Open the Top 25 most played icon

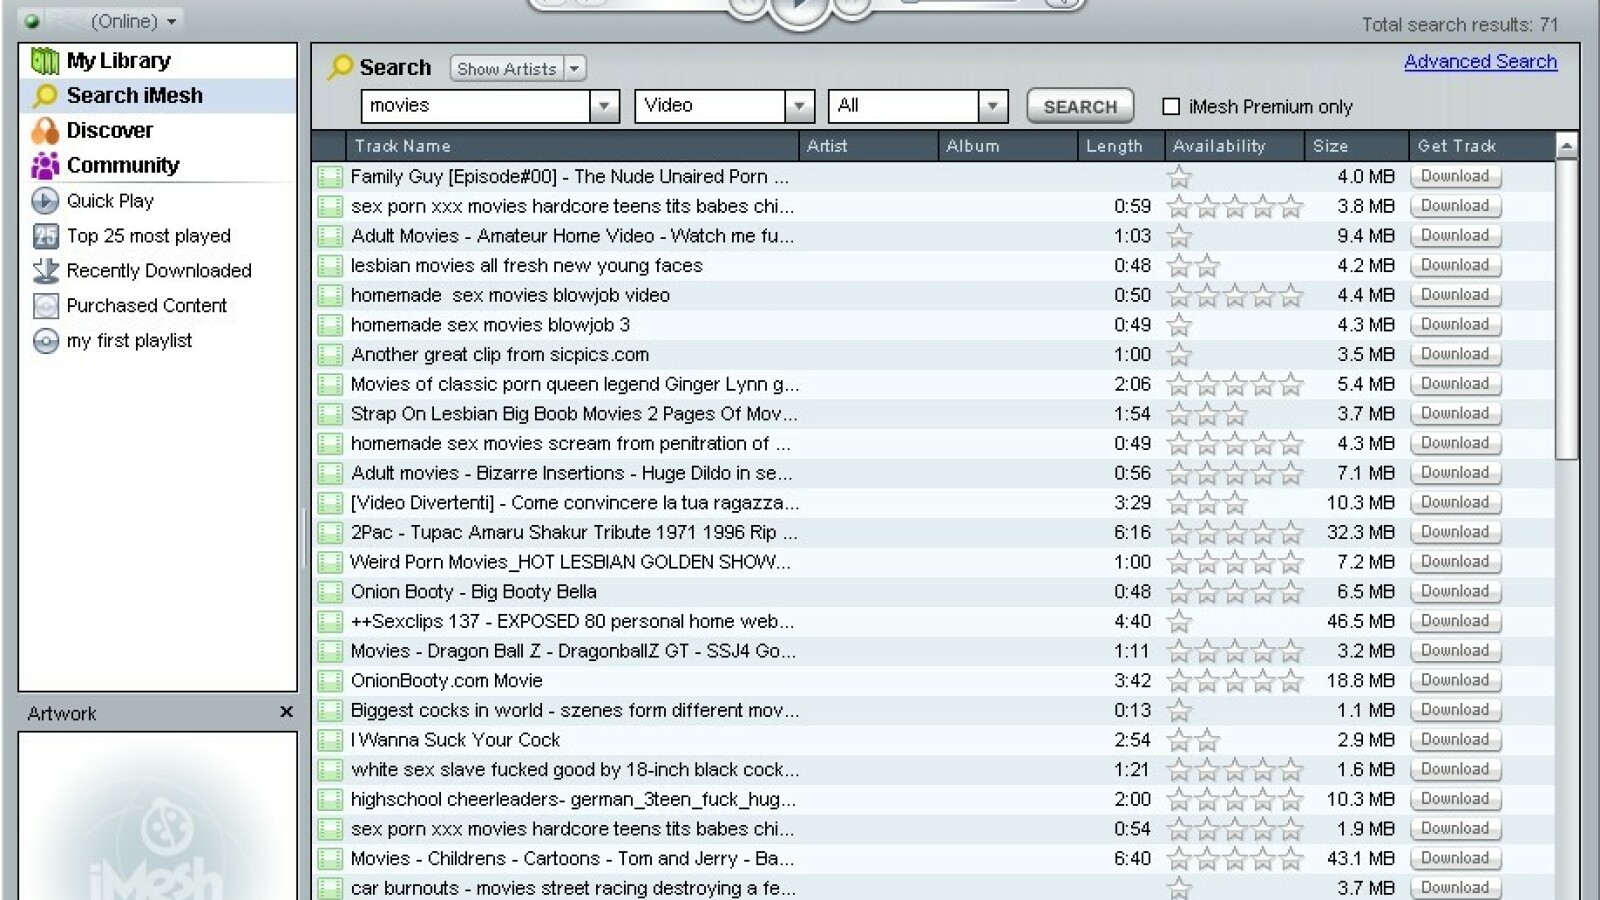click(45, 236)
